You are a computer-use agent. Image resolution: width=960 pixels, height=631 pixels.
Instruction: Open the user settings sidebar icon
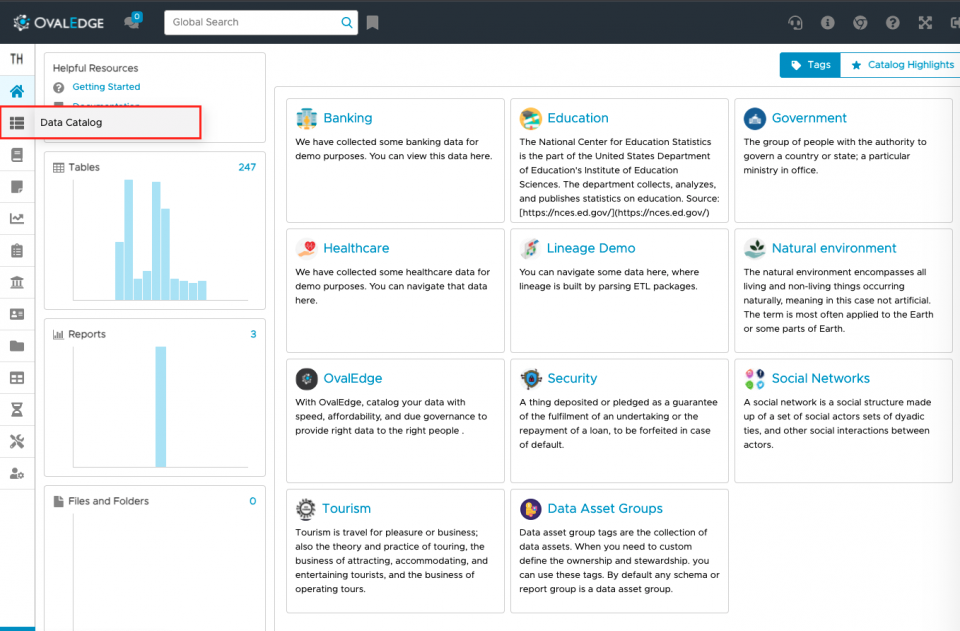(x=17, y=473)
